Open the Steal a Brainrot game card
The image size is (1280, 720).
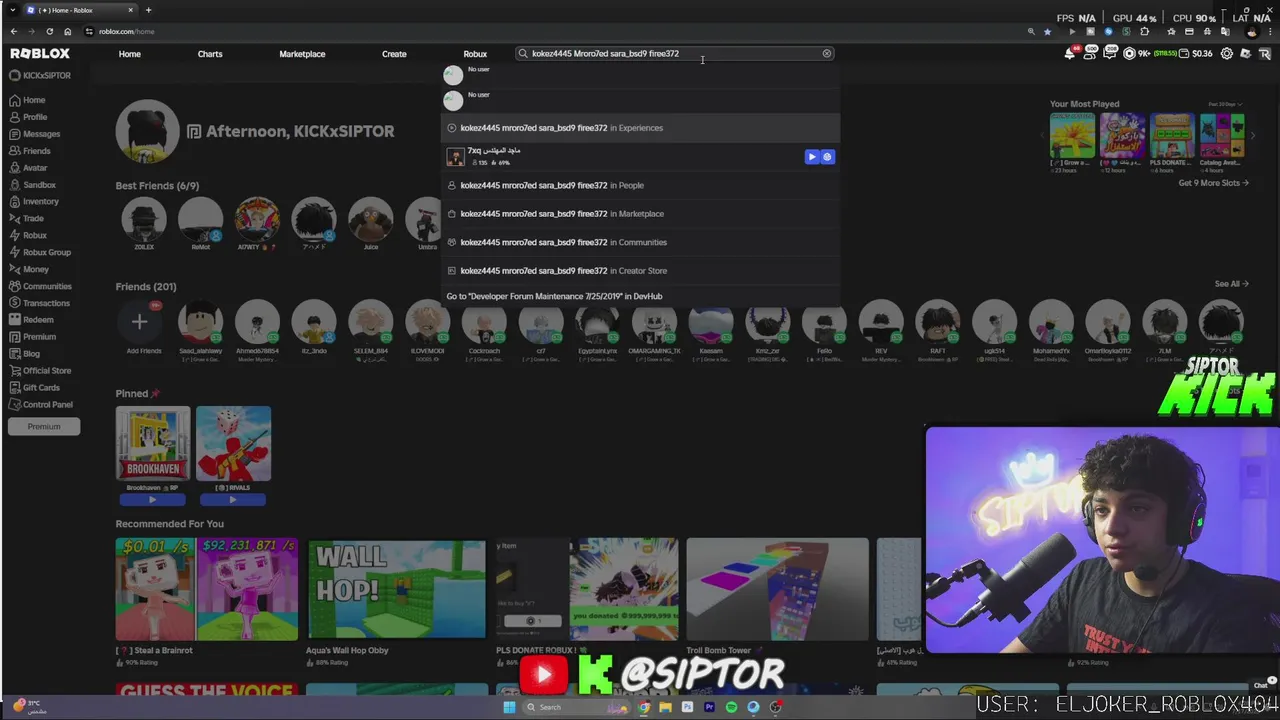point(206,589)
